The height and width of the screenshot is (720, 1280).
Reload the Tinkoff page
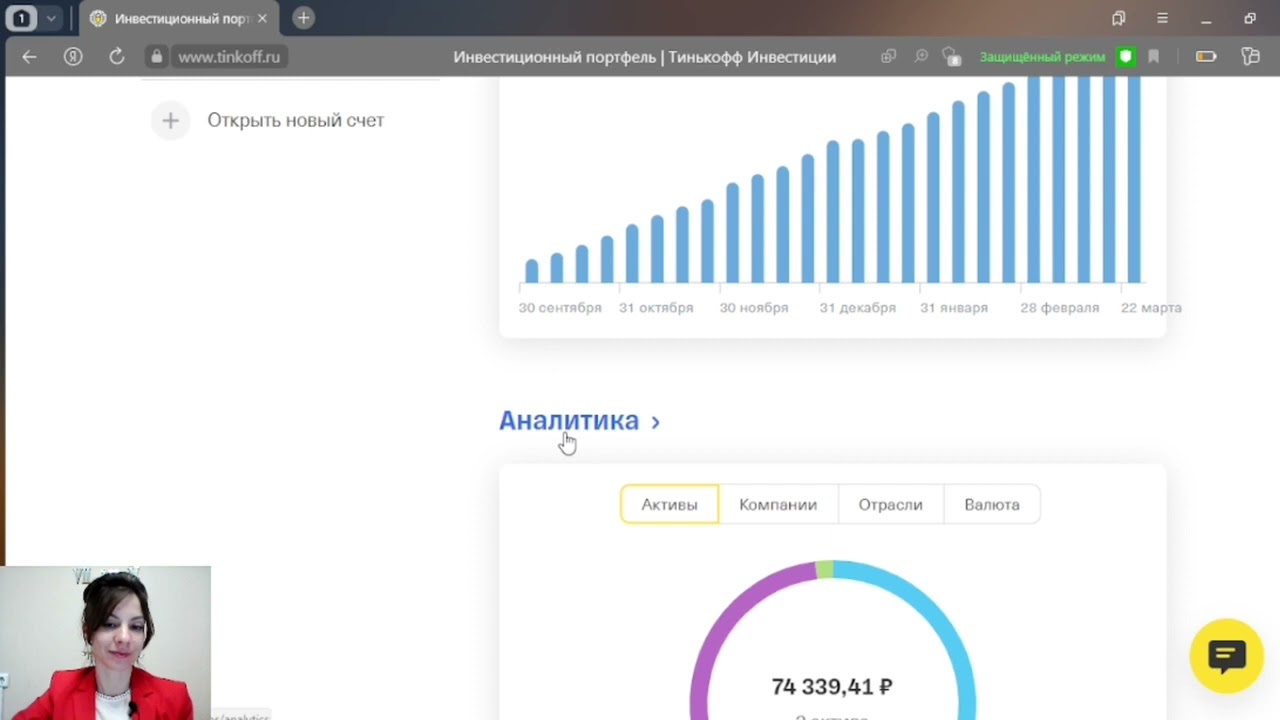[x=117, y=57]
